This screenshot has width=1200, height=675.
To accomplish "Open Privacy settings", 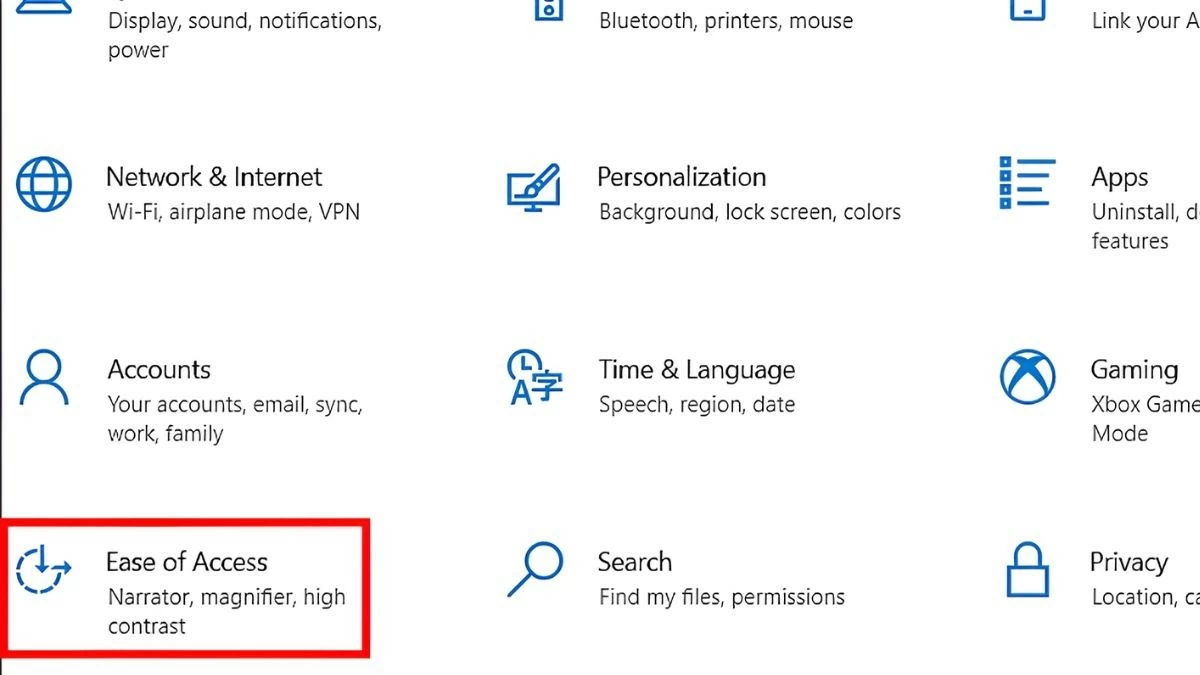I will coord(1128,561).
